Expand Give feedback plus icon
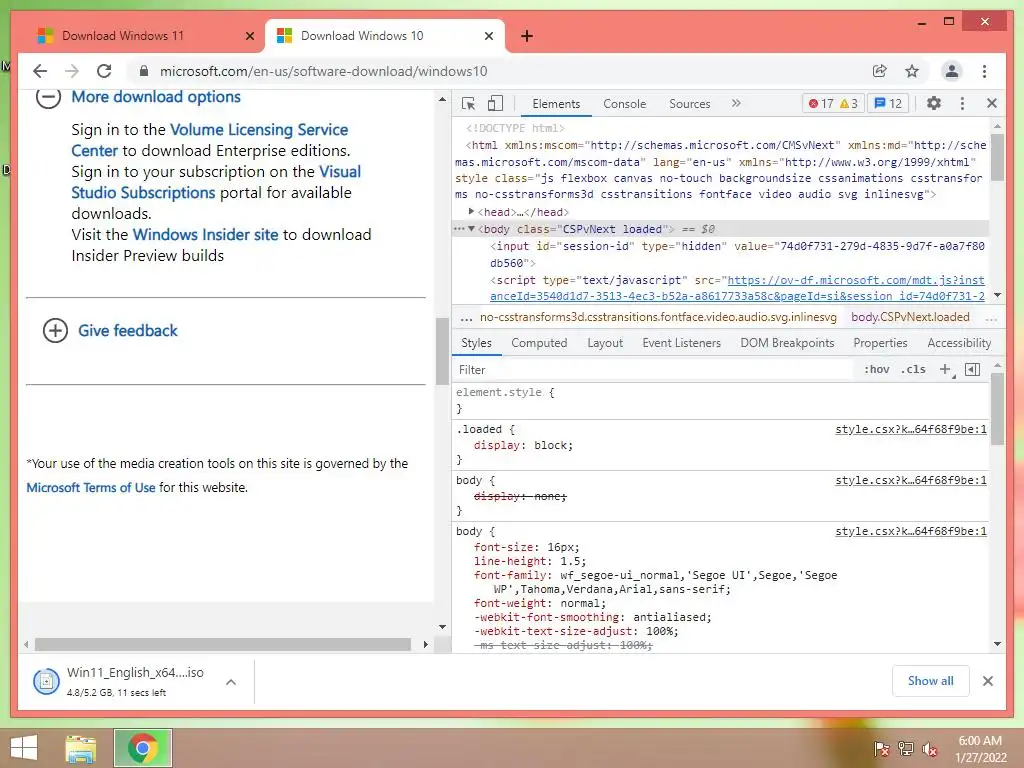Screen dimensions: 1024x768 (x=56, y=330)
